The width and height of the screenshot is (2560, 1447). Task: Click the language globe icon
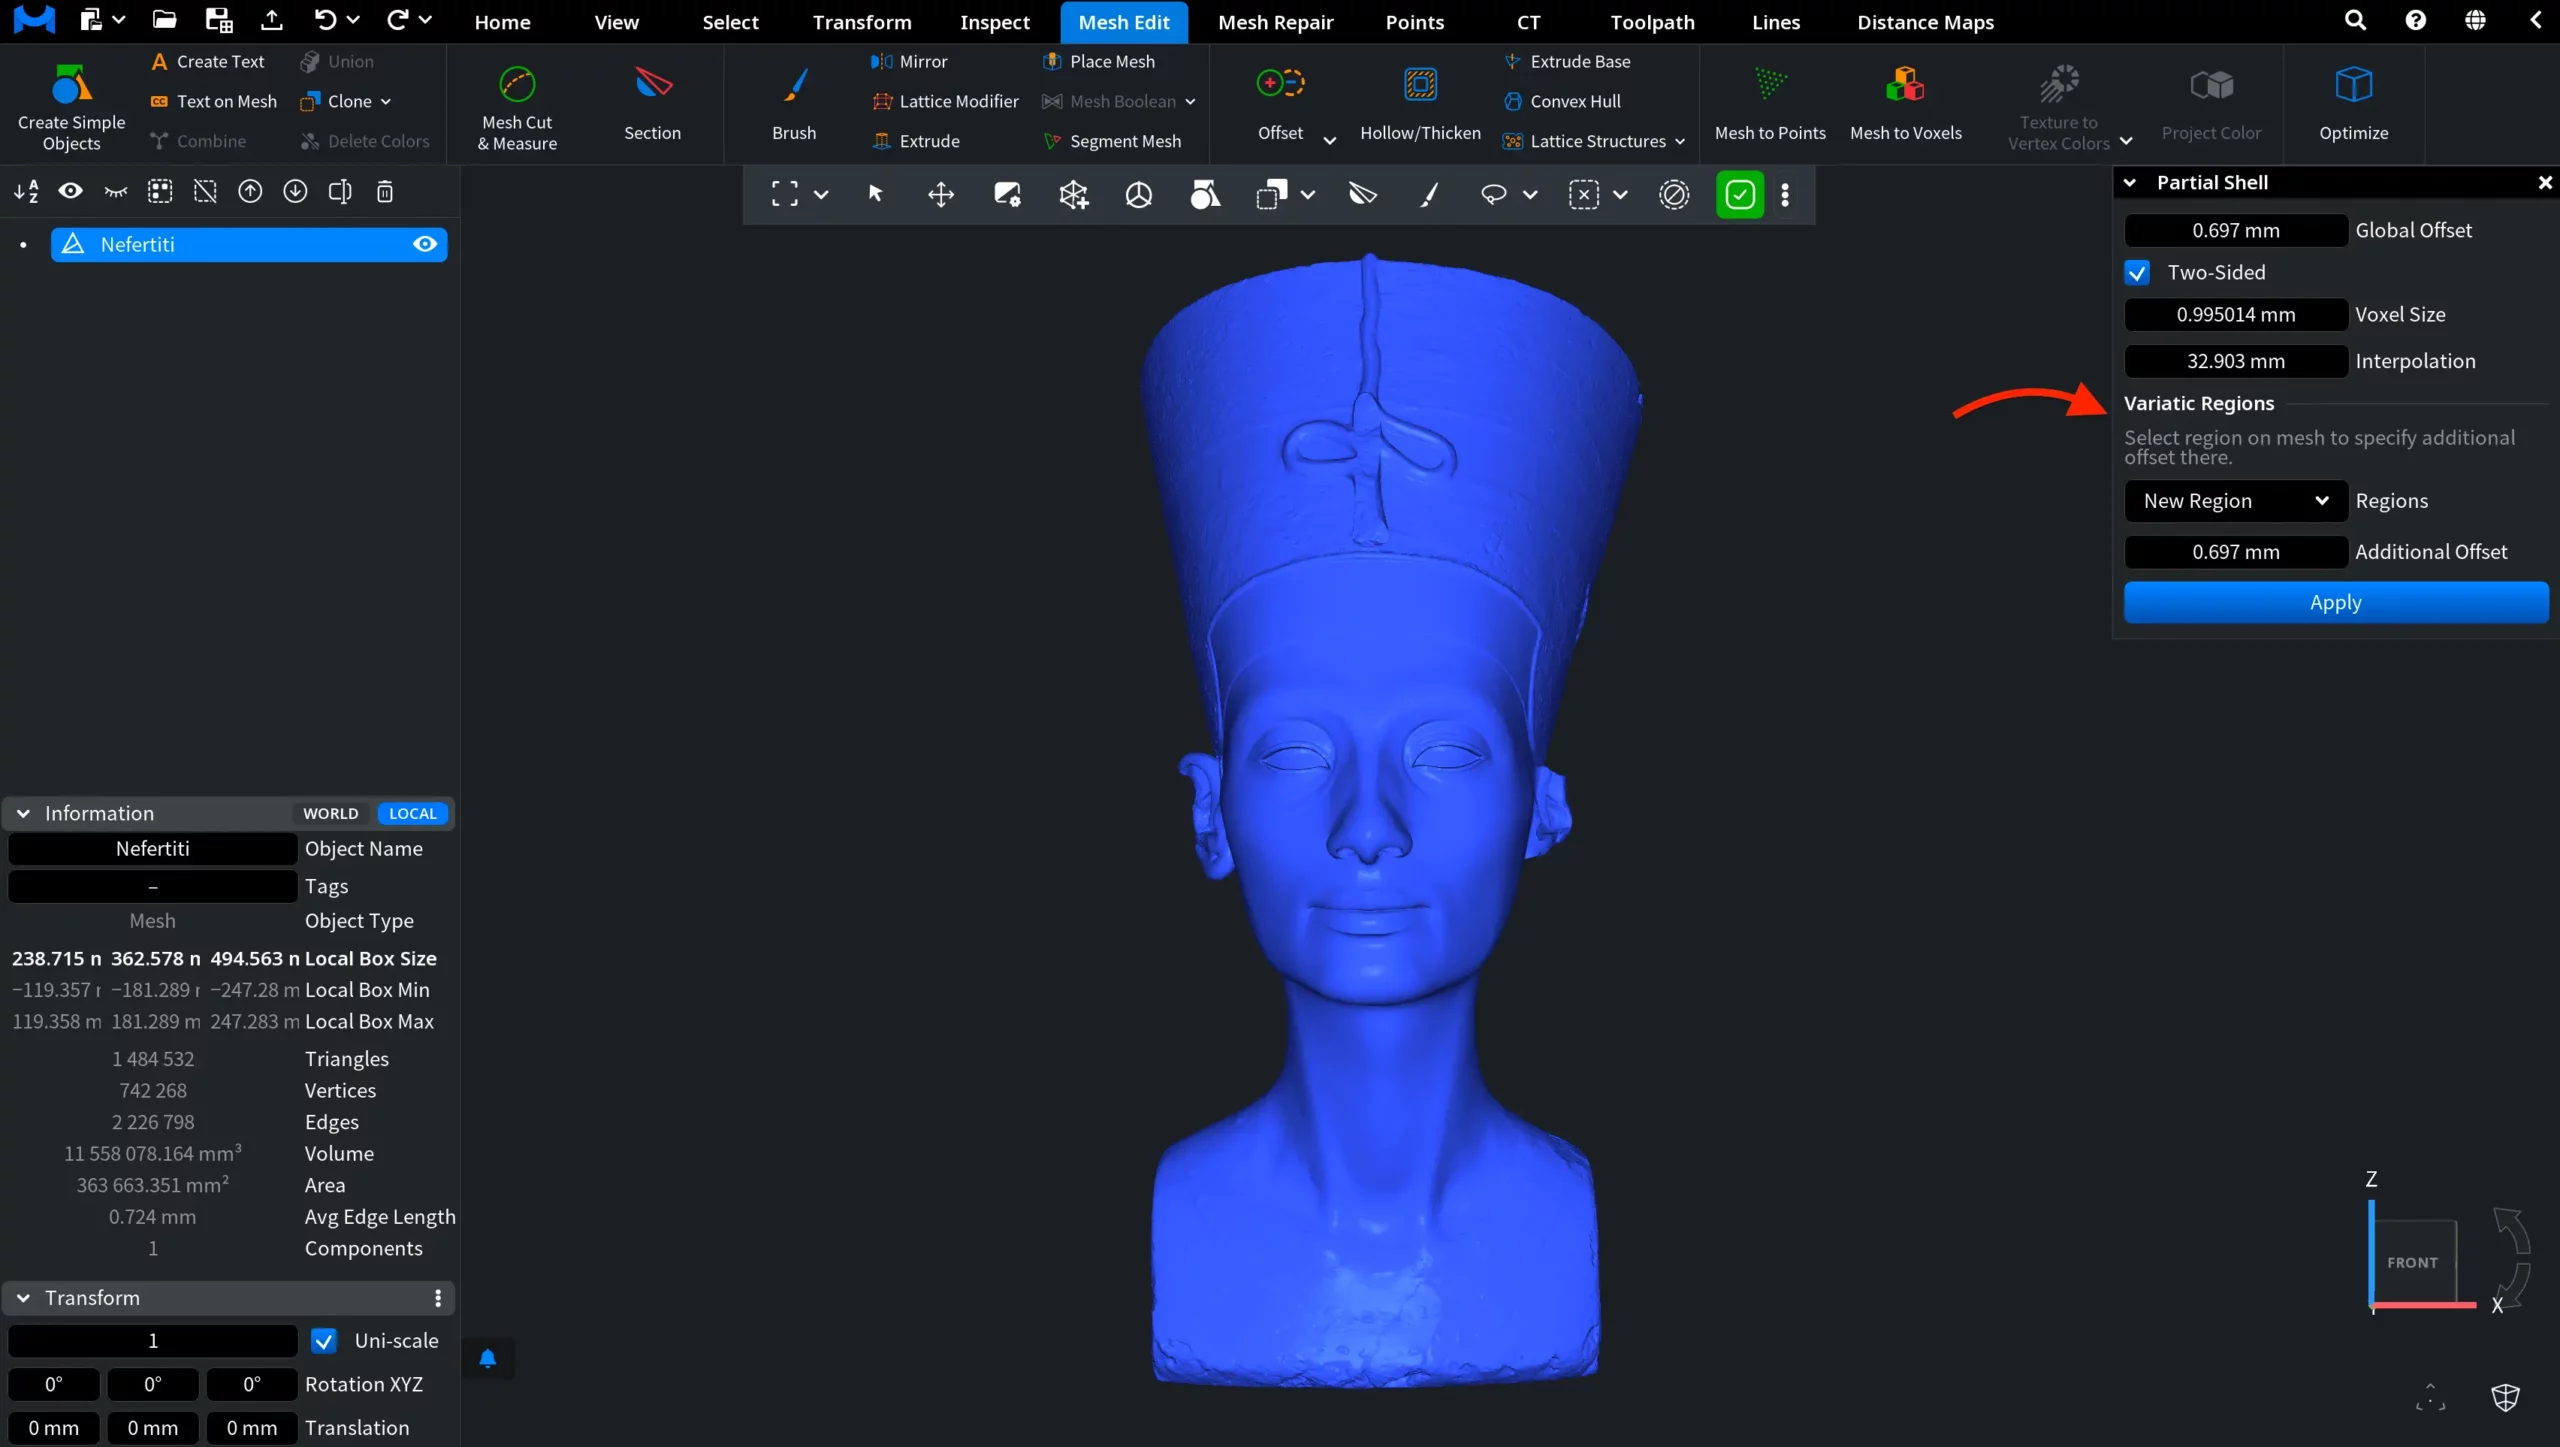pyautogui.click(x=2475, y=21)
